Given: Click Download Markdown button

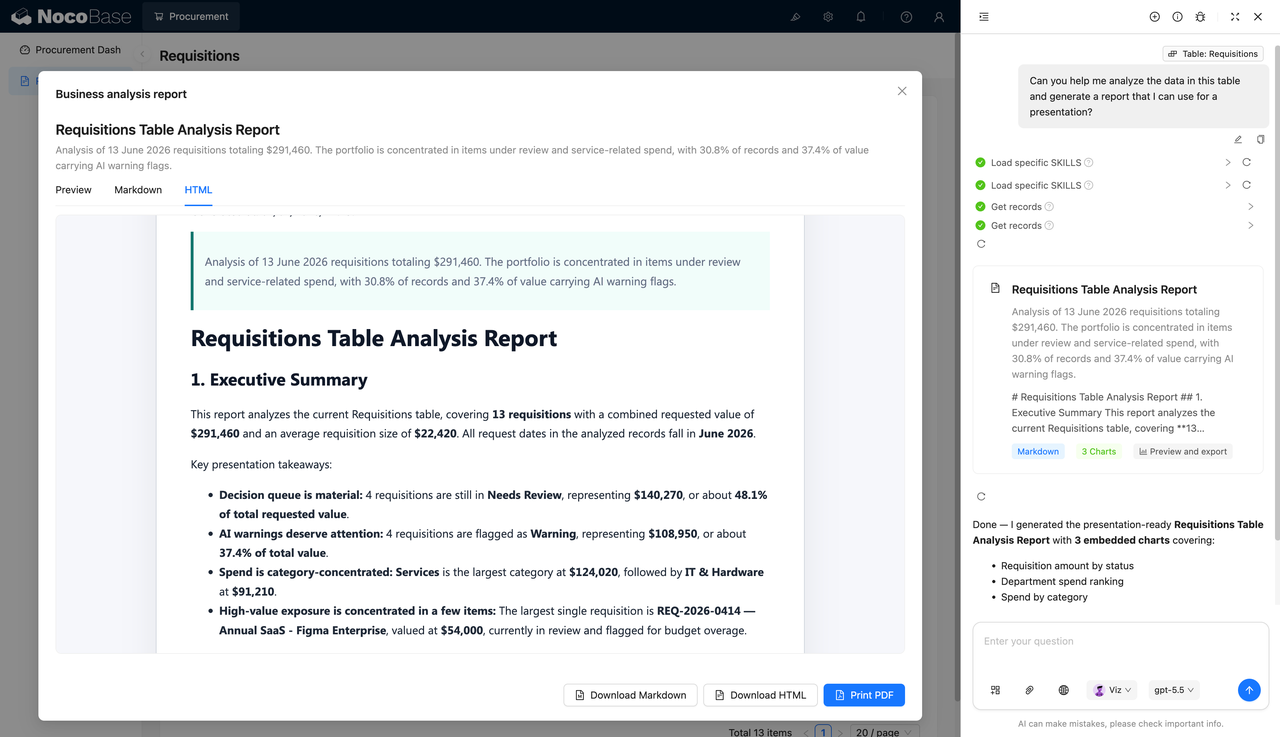Looking at the screenshot, I should click(630, 695).
